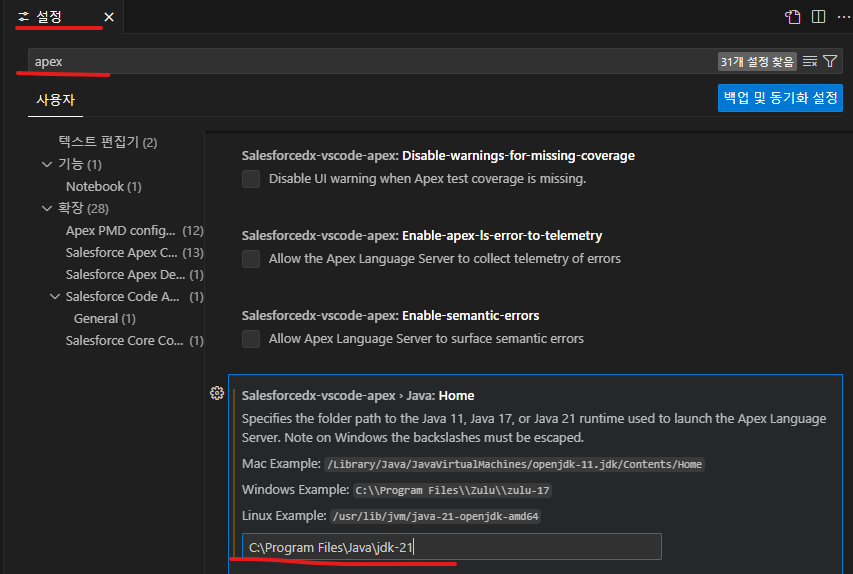Click the Mac example path code
Viewport: 853px width, 574px height.
pos(514,465)
